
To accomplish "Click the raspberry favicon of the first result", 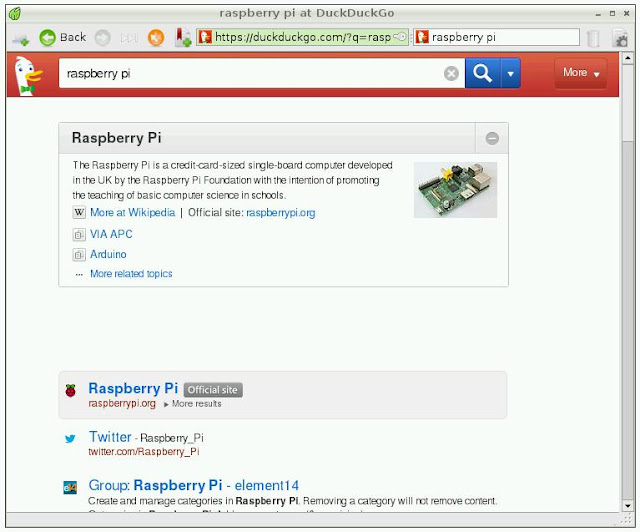I will point(71,391).
